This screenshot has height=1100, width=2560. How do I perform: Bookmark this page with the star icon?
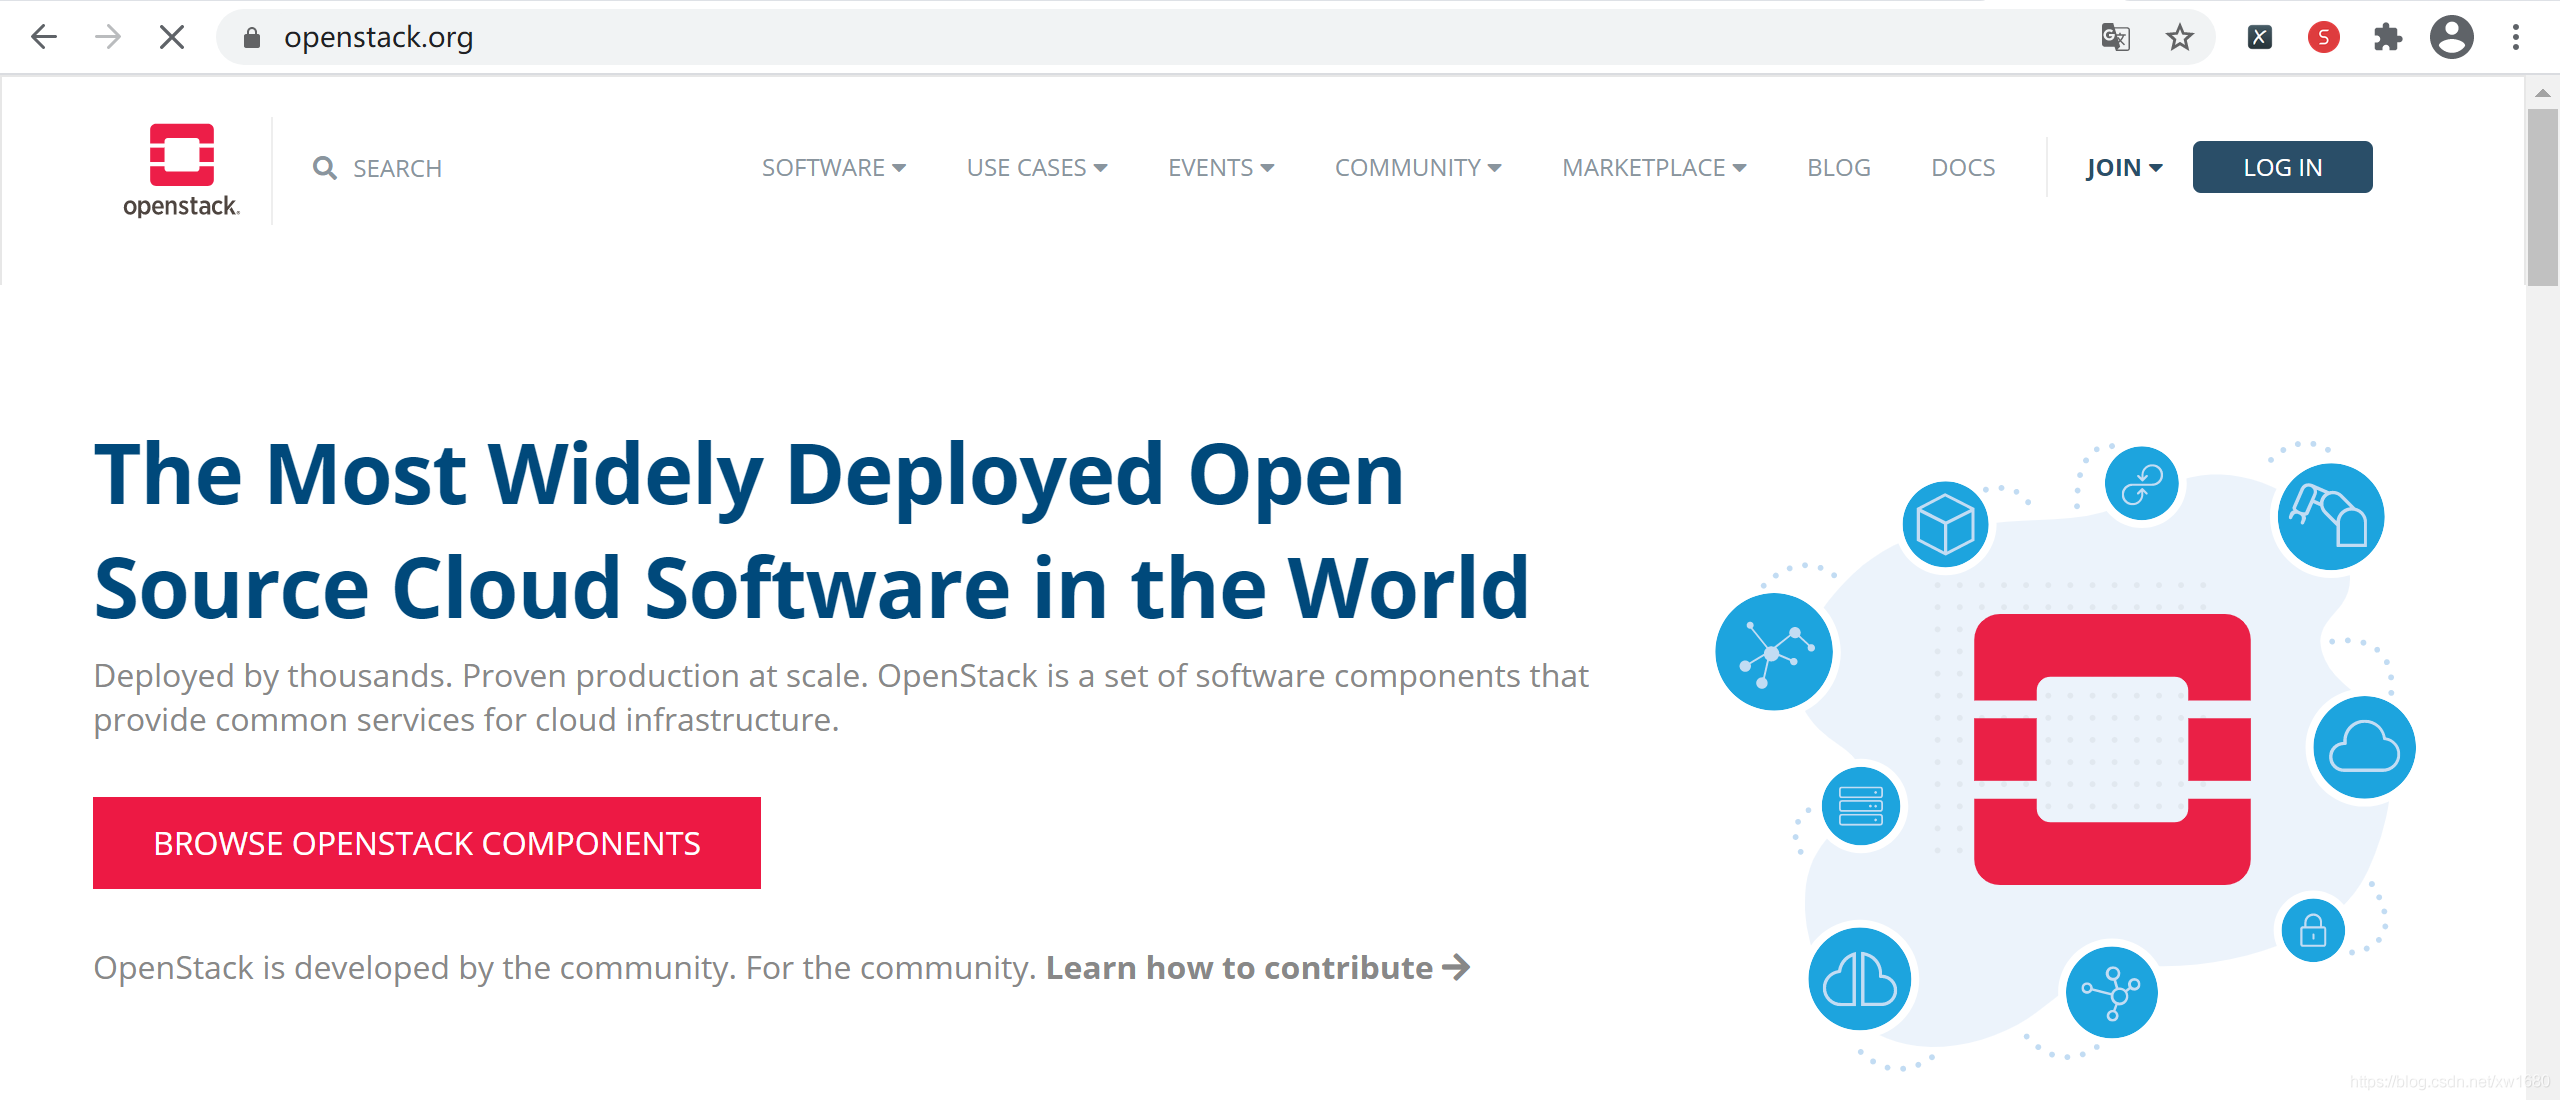[2179, 37]
